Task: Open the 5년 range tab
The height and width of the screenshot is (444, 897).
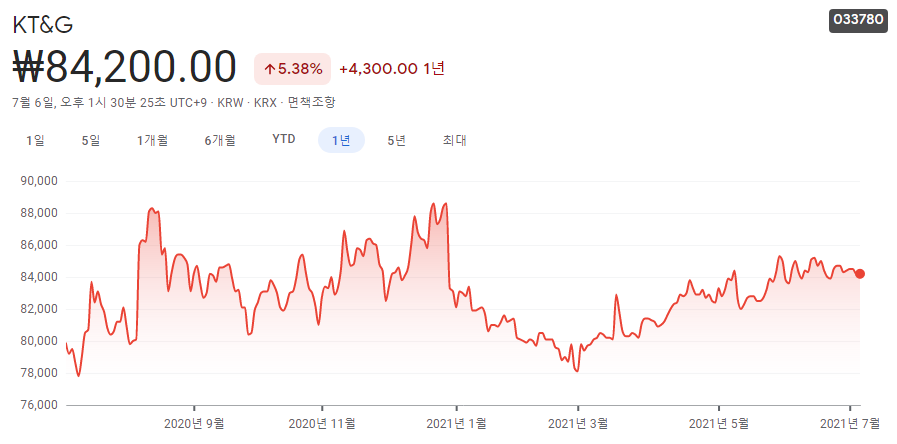Action: 396,140
